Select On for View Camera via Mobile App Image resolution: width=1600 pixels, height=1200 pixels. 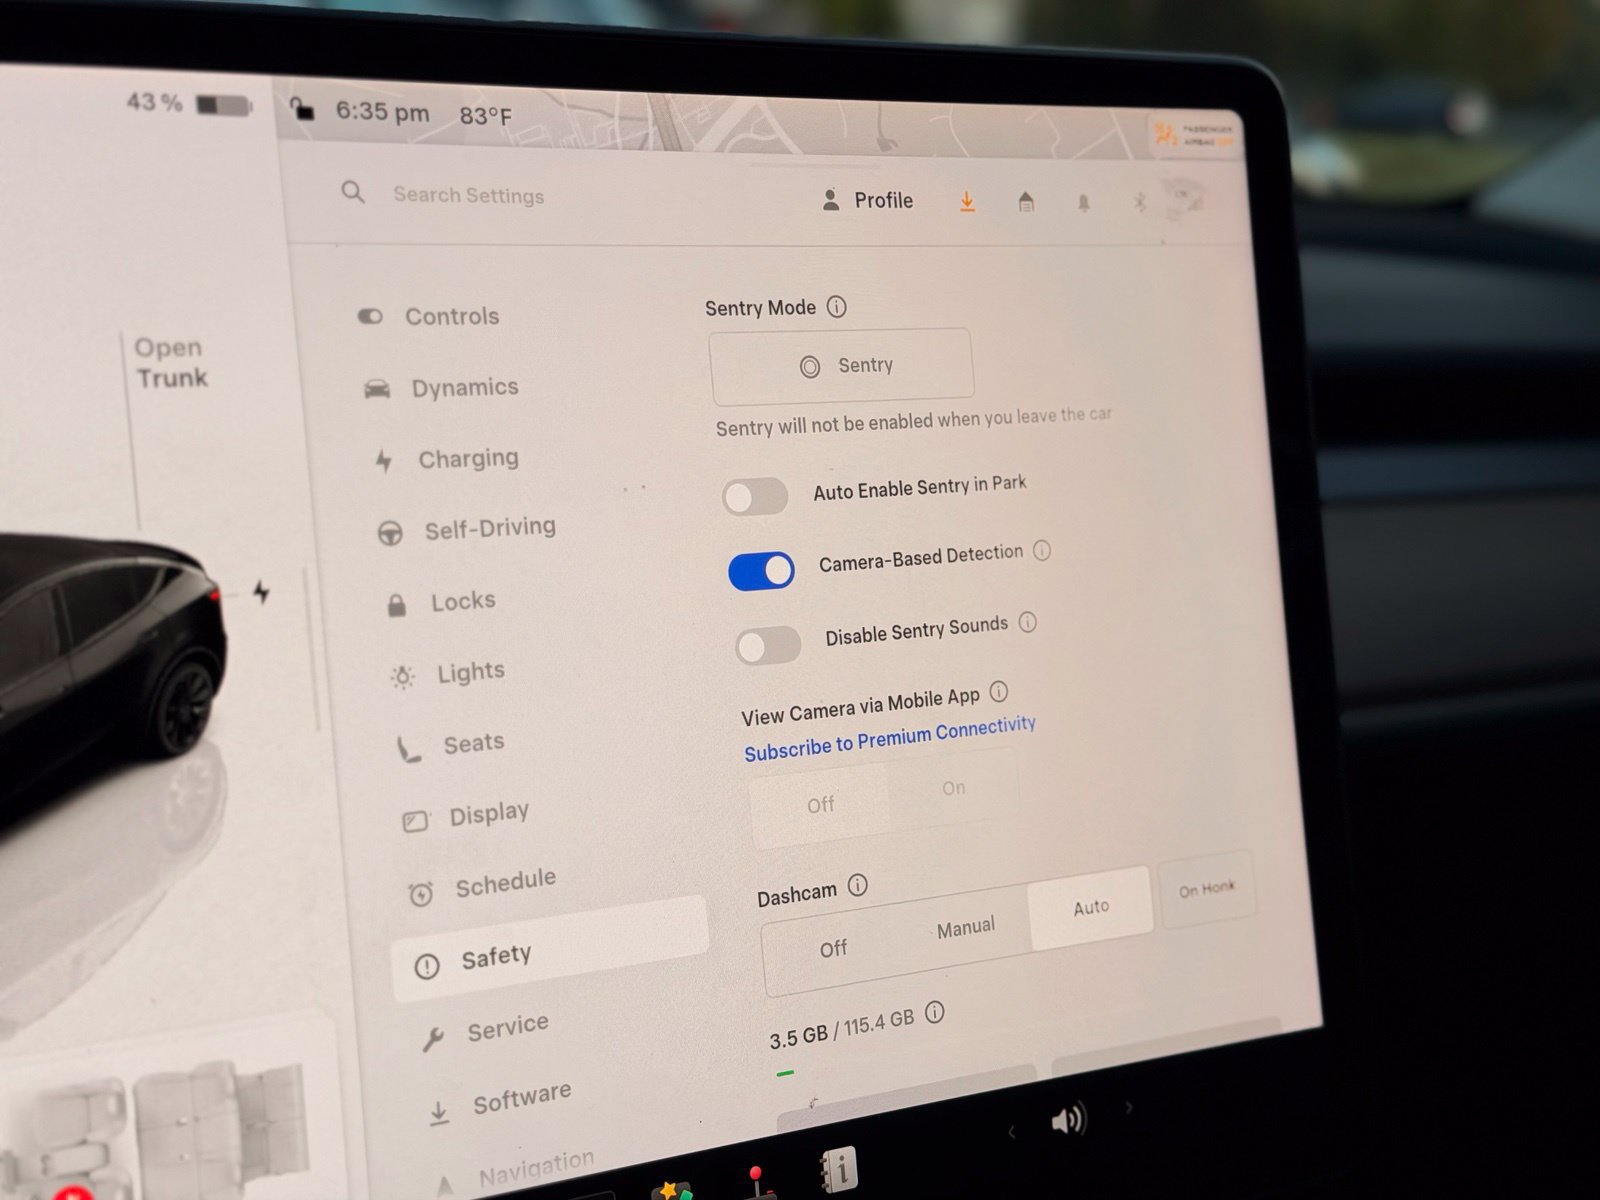(953, 788)
